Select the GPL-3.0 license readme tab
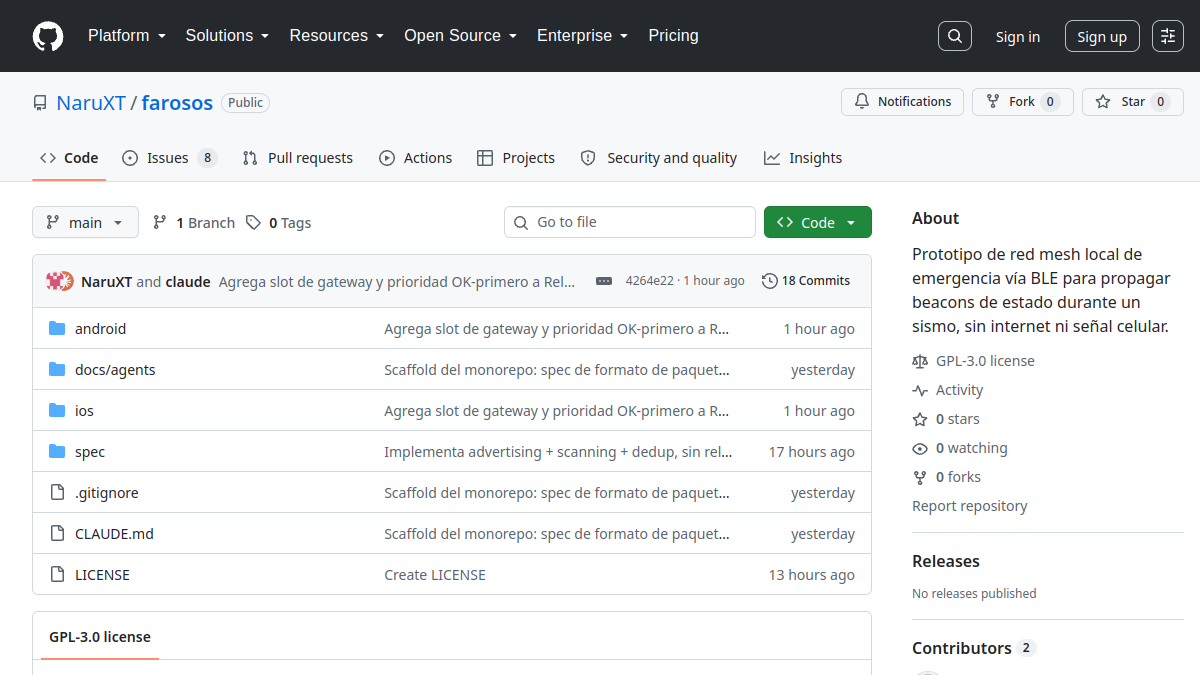Image resolution: width=1200 pixels, height=675 pixels. click(100, 636)
